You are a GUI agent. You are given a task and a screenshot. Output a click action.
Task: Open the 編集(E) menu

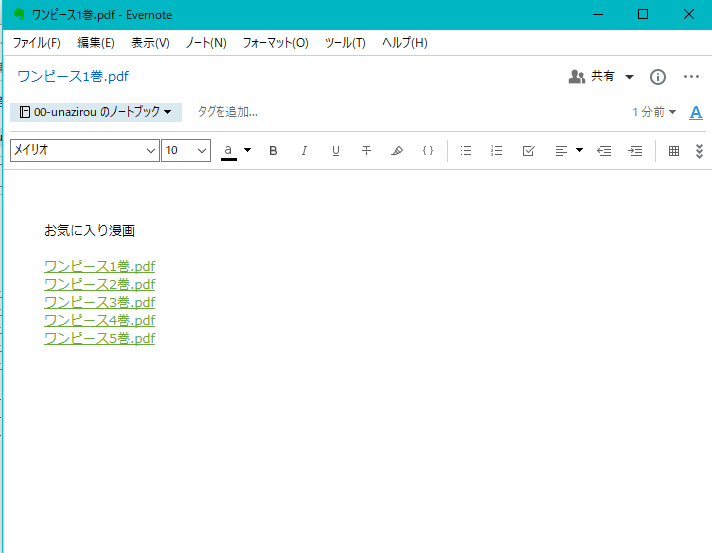[x=96, y=43]
